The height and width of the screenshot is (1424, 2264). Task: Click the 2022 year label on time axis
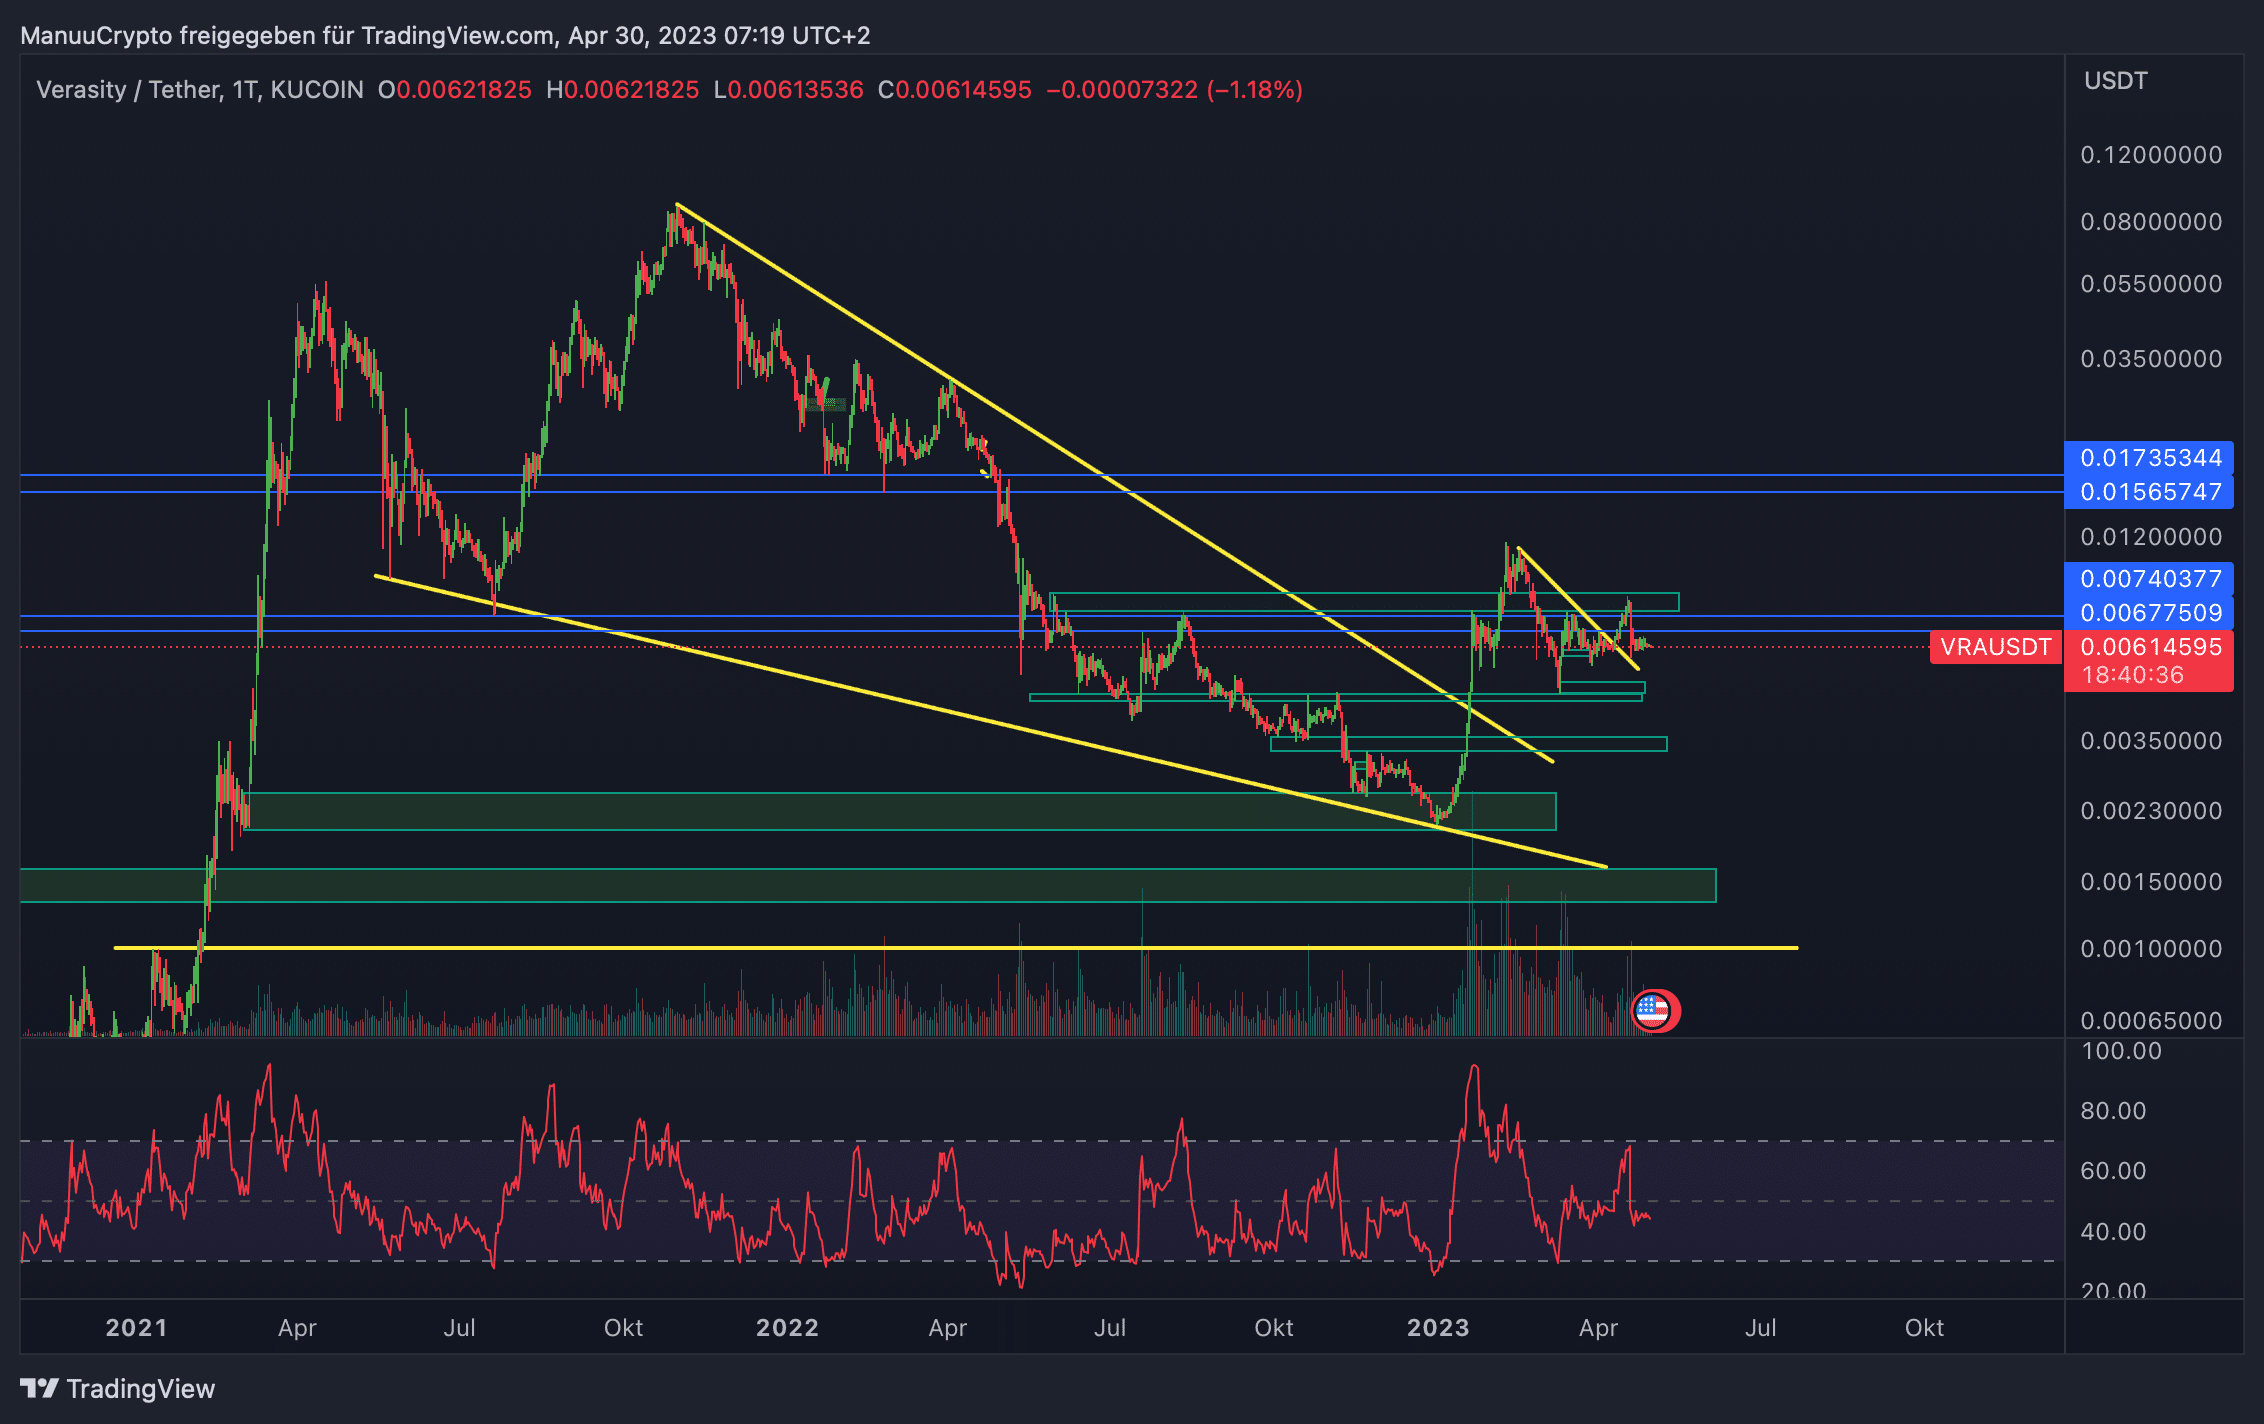point(787,1328)
